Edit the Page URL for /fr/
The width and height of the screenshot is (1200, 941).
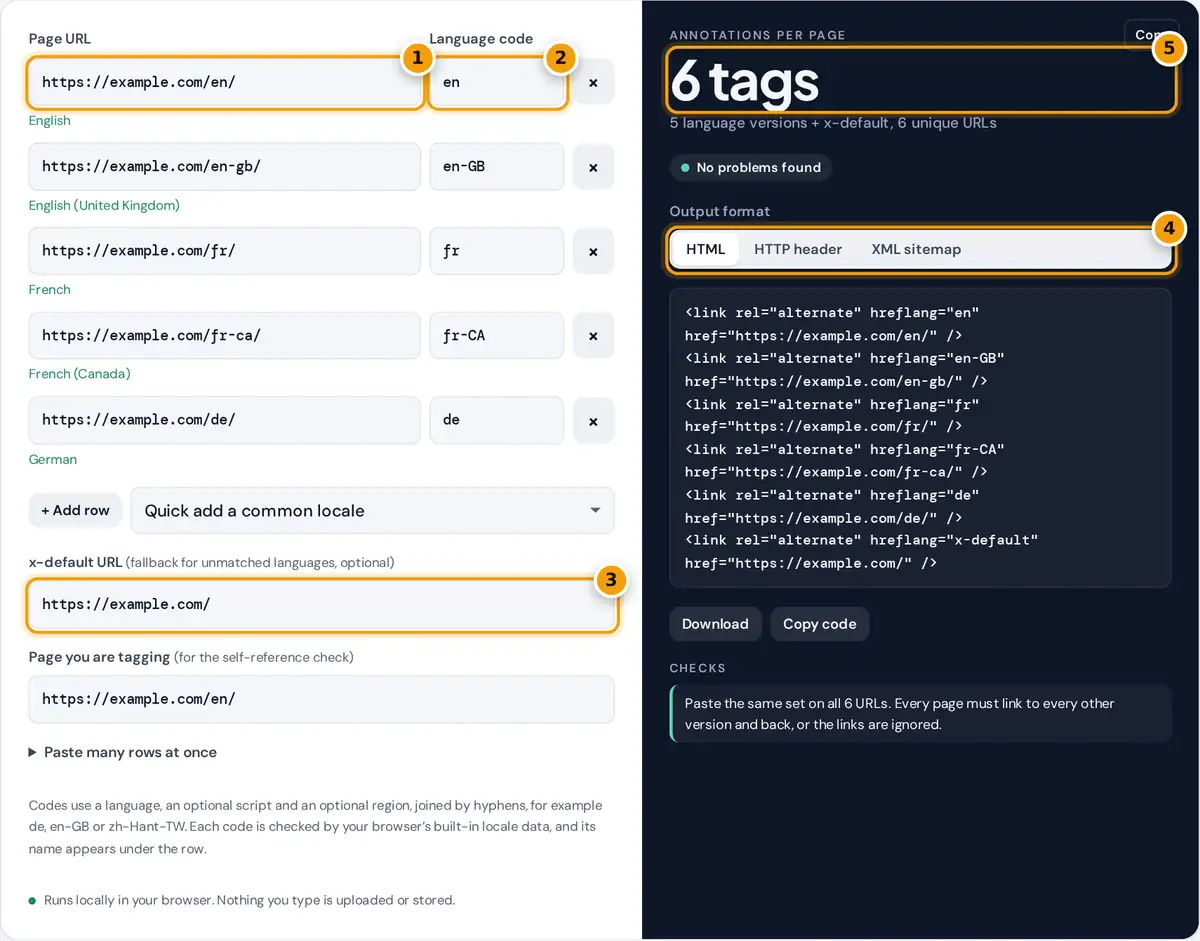click(225, 251)
